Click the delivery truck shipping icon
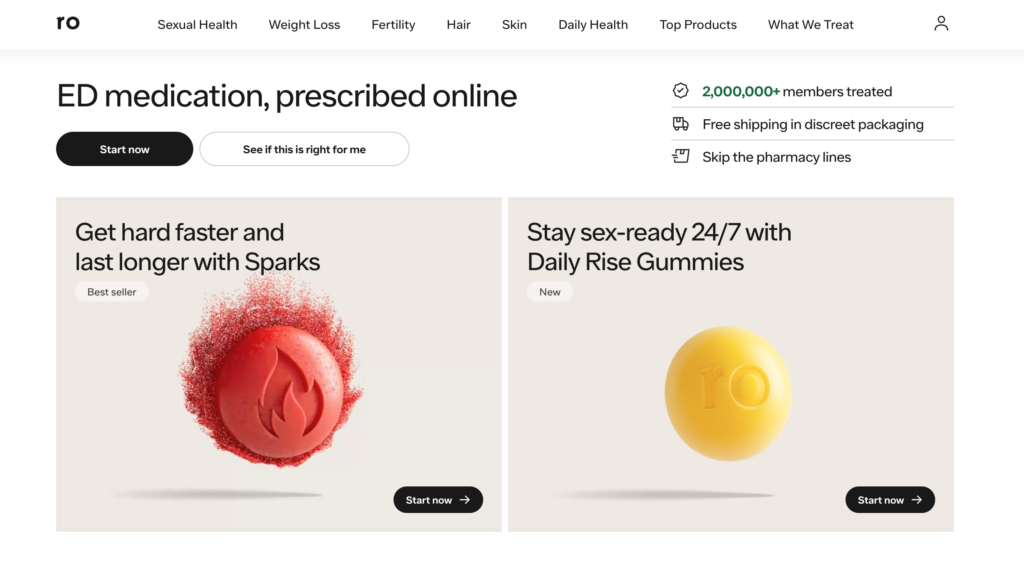The width and height of the screenshot is (1024, 580). tap(680, 123)
